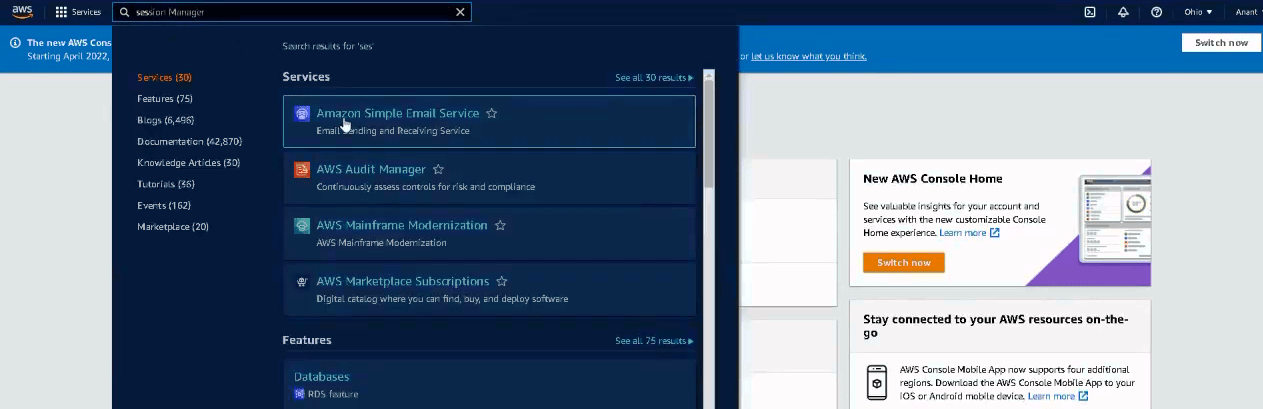
Task: Click Switch now in the blue banner
Action: pos(1221,43)
